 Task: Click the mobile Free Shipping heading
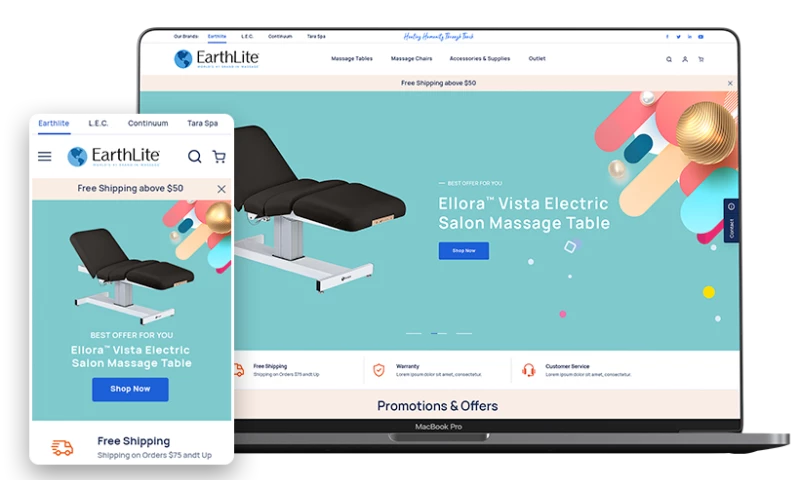point(134,441)
